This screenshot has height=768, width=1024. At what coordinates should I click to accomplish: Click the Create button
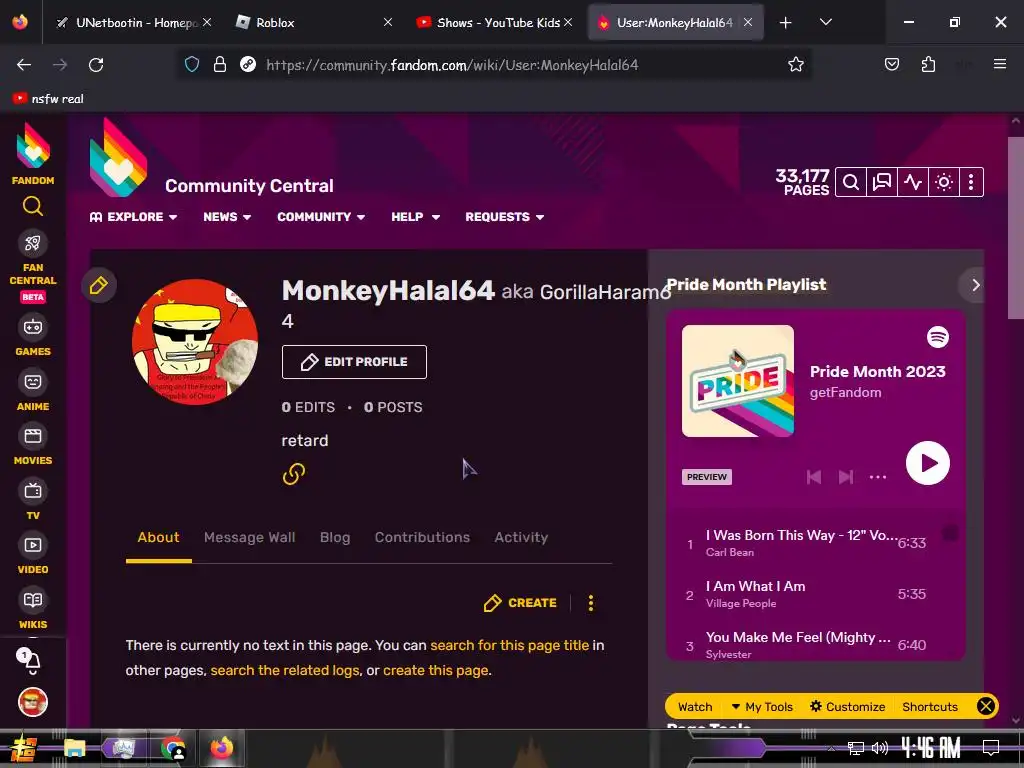520,603
